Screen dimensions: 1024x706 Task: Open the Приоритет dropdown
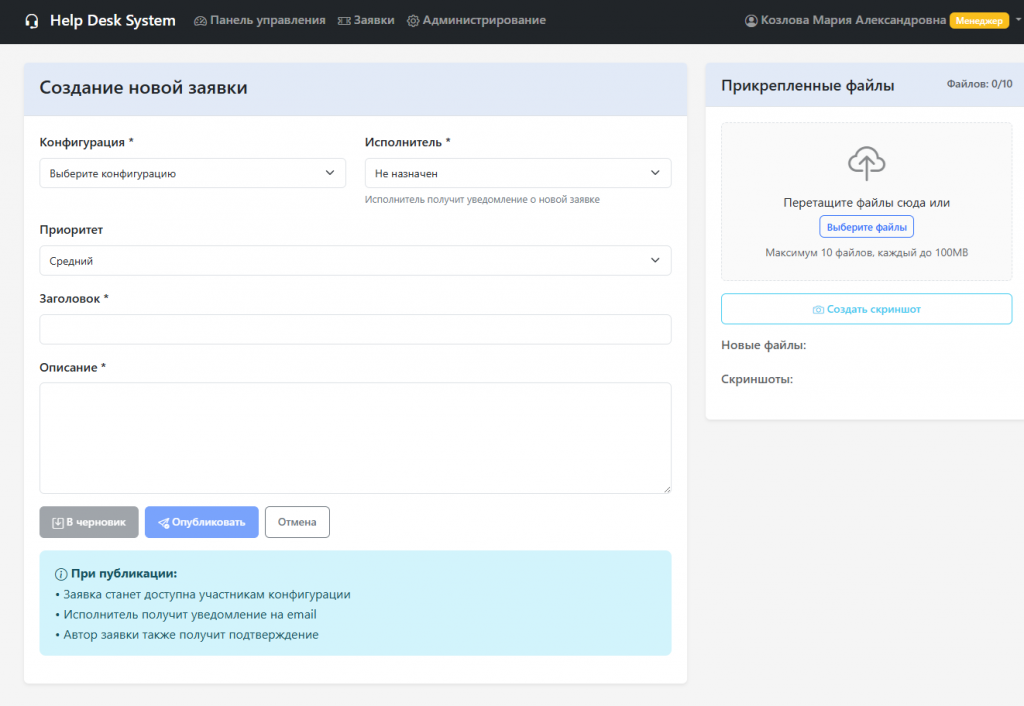[x=355, y=261]
